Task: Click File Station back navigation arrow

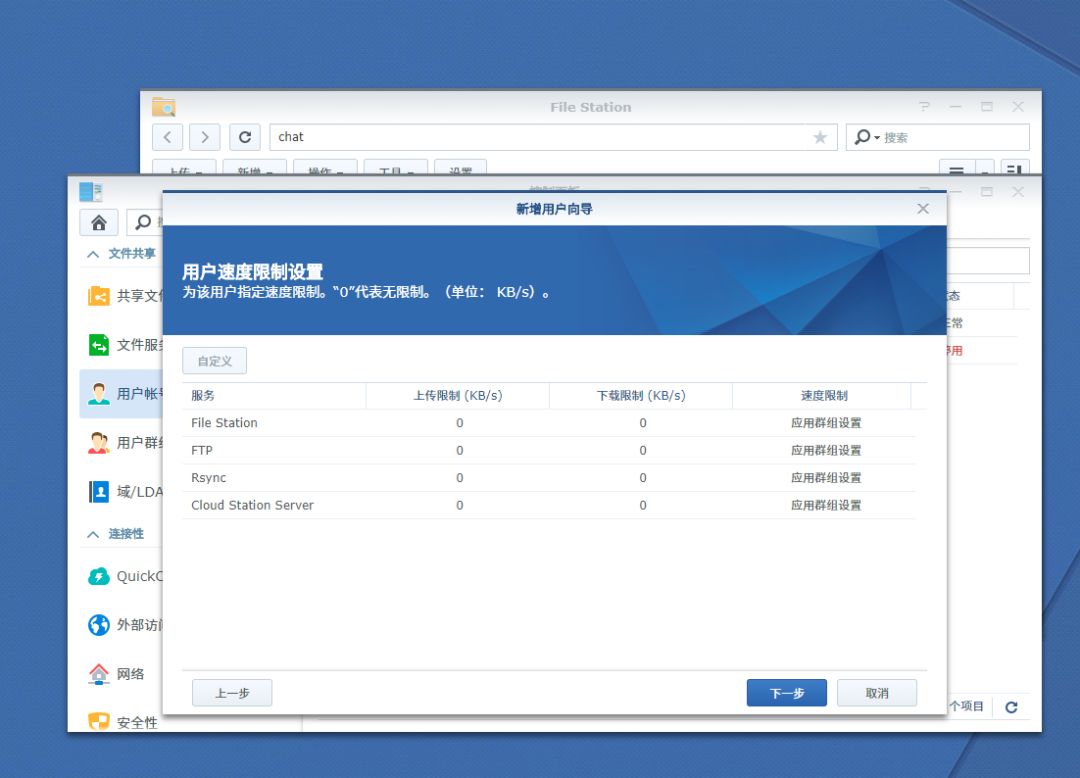Action: pos(167,137)
